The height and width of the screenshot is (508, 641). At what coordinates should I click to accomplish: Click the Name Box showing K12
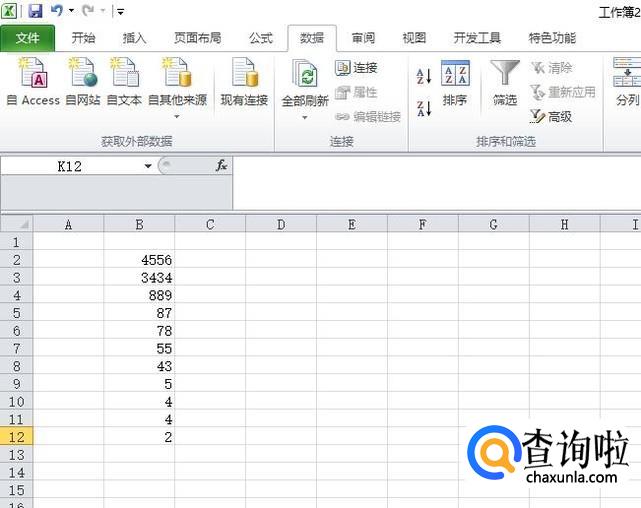click(x=69, y=166)
